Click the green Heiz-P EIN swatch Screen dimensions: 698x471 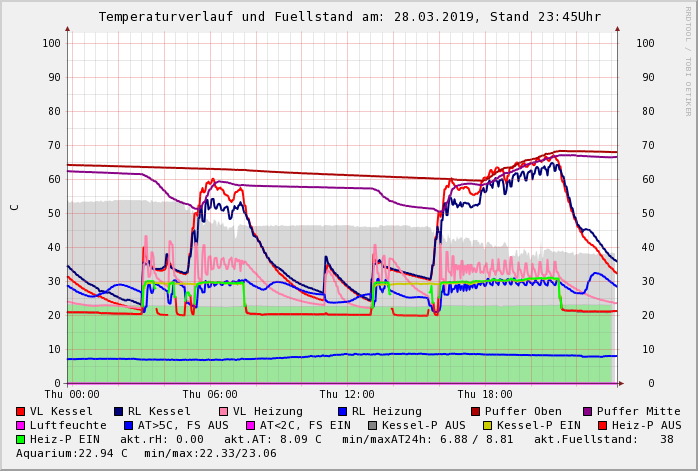coord(20,439)
